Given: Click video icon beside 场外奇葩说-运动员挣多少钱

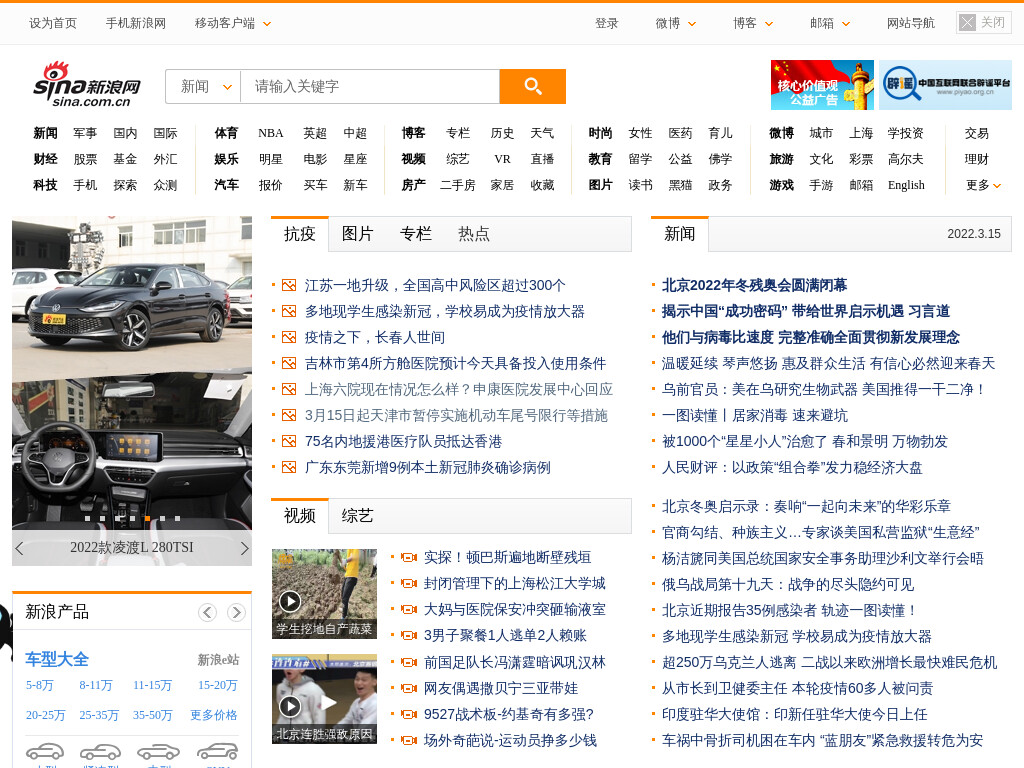Looking at the screenshot, I should click(x=409, y=741).
